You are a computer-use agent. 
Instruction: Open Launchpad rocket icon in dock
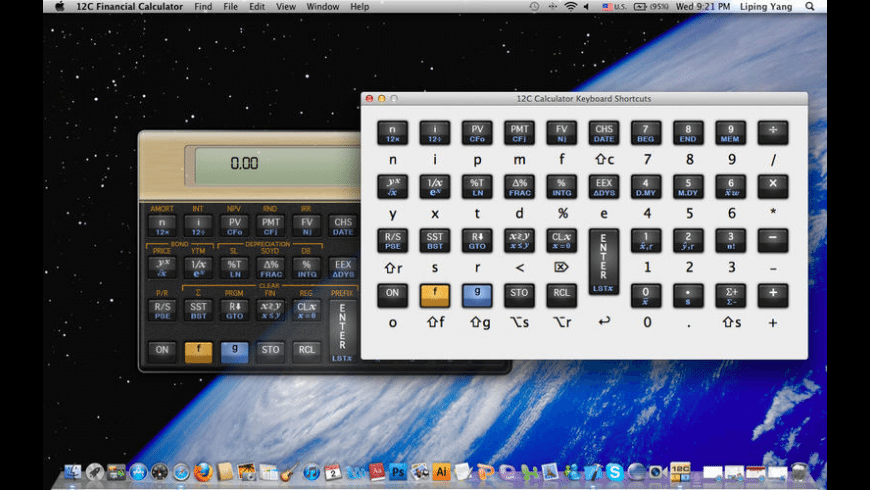click(94, 472)
